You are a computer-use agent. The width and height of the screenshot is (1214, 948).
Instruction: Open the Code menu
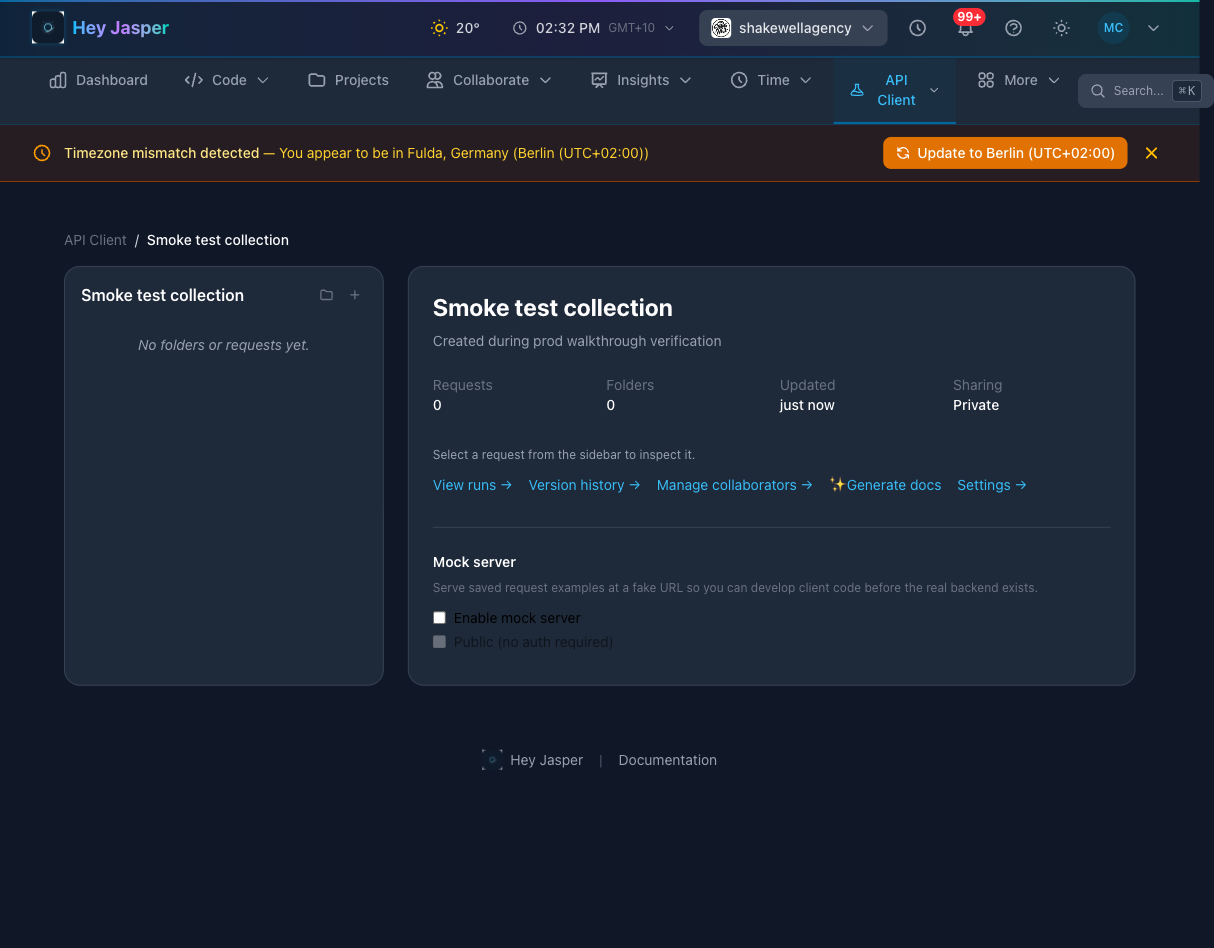click(227, 80)
